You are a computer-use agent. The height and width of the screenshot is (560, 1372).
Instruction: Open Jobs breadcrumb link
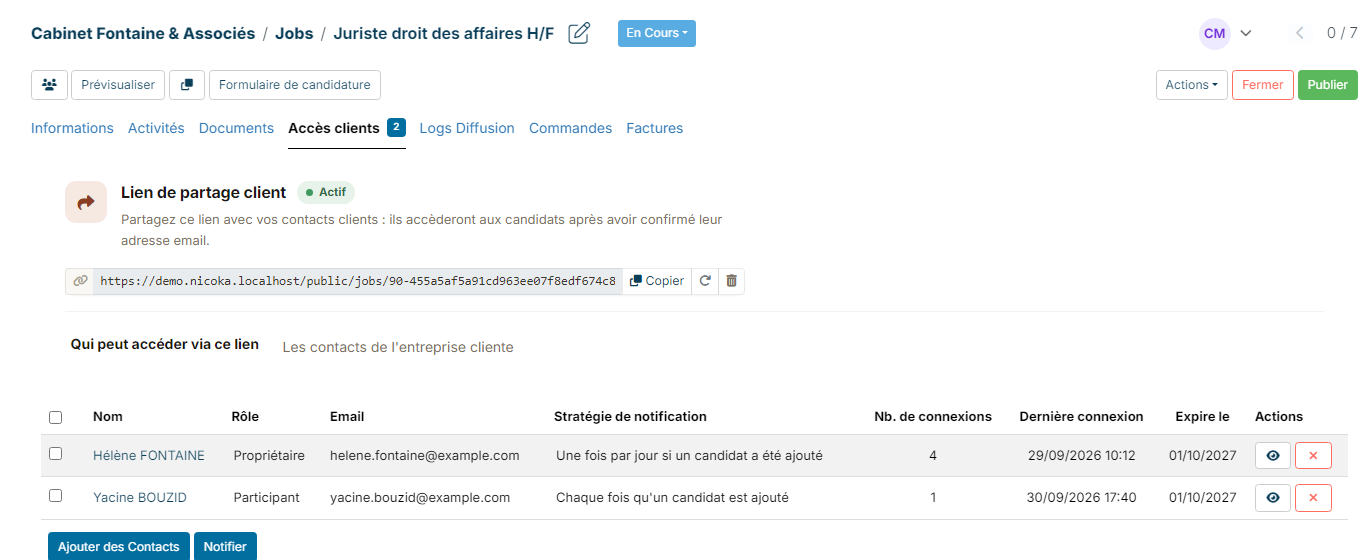pos(294,33)
